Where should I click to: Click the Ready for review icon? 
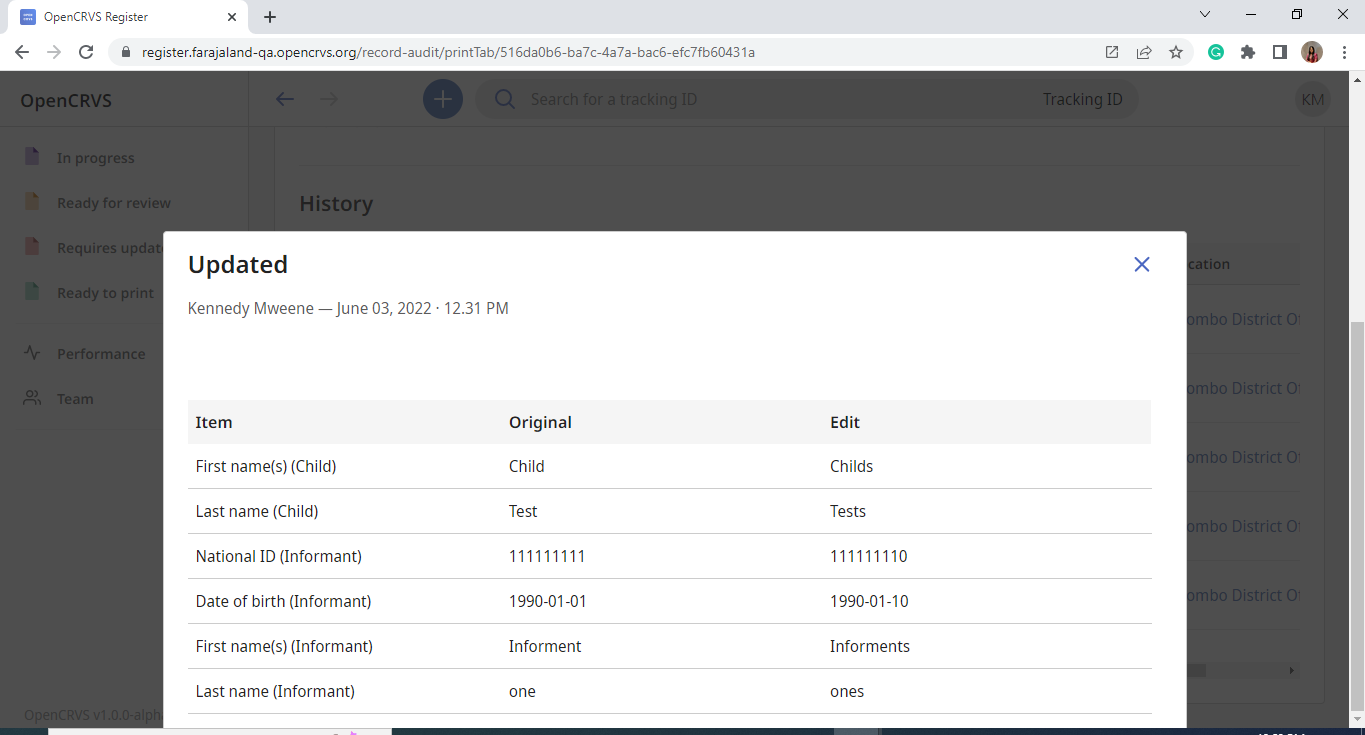coord(31,201)
